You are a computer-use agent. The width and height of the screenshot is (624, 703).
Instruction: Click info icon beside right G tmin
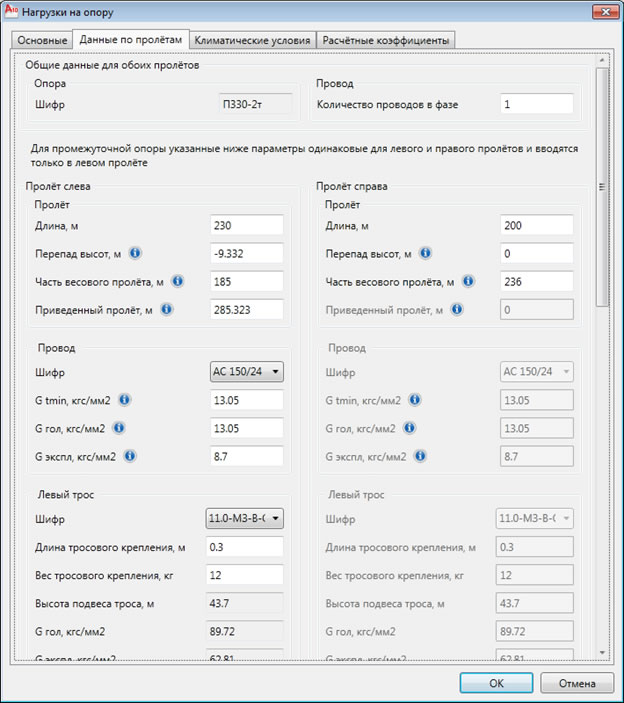[415, 400]
